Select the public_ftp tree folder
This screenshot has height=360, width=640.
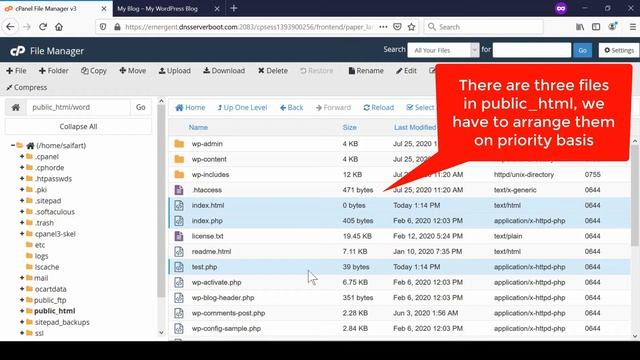[x=50, y=300]
